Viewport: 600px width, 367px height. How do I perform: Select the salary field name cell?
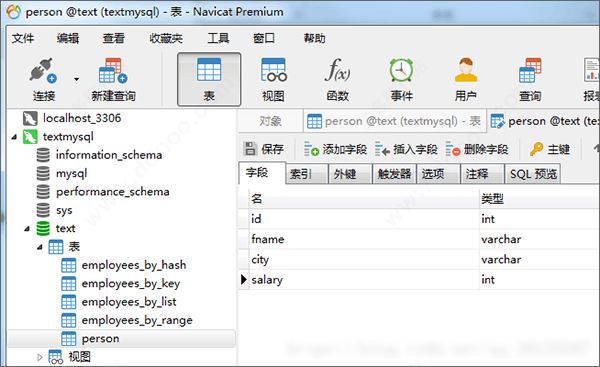tap(364, 280)
